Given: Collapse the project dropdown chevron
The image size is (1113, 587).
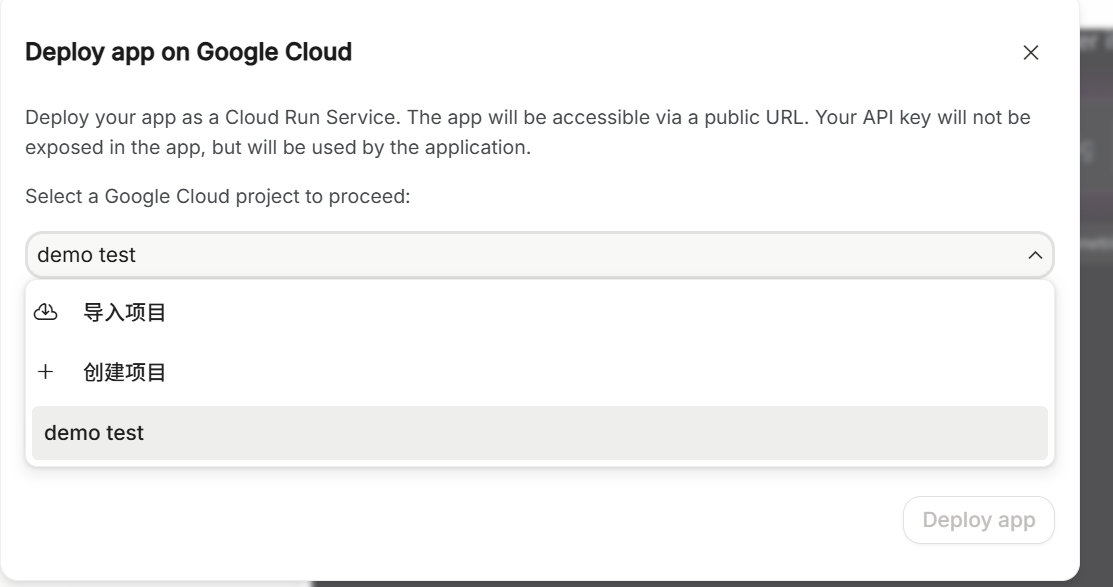Looking at the screenshot, I should 1035,255.
